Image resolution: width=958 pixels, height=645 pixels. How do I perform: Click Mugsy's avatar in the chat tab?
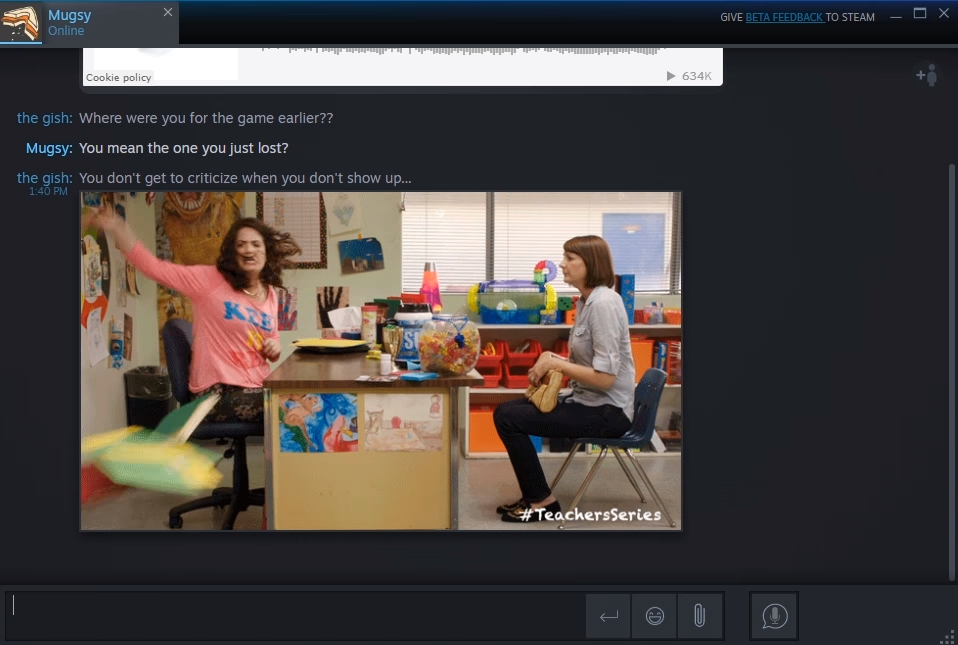click(20, 21)
